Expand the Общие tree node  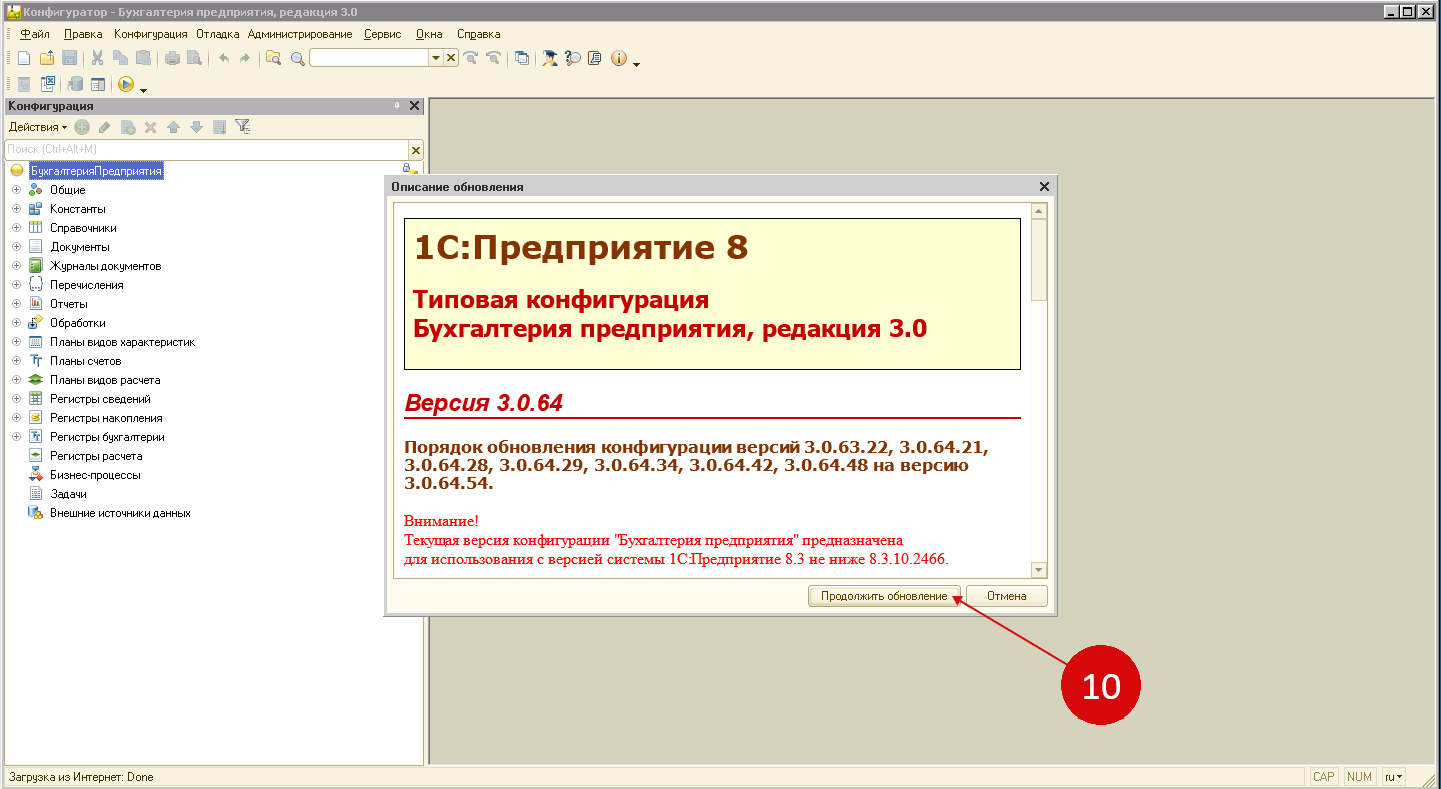tap(16, 190)
